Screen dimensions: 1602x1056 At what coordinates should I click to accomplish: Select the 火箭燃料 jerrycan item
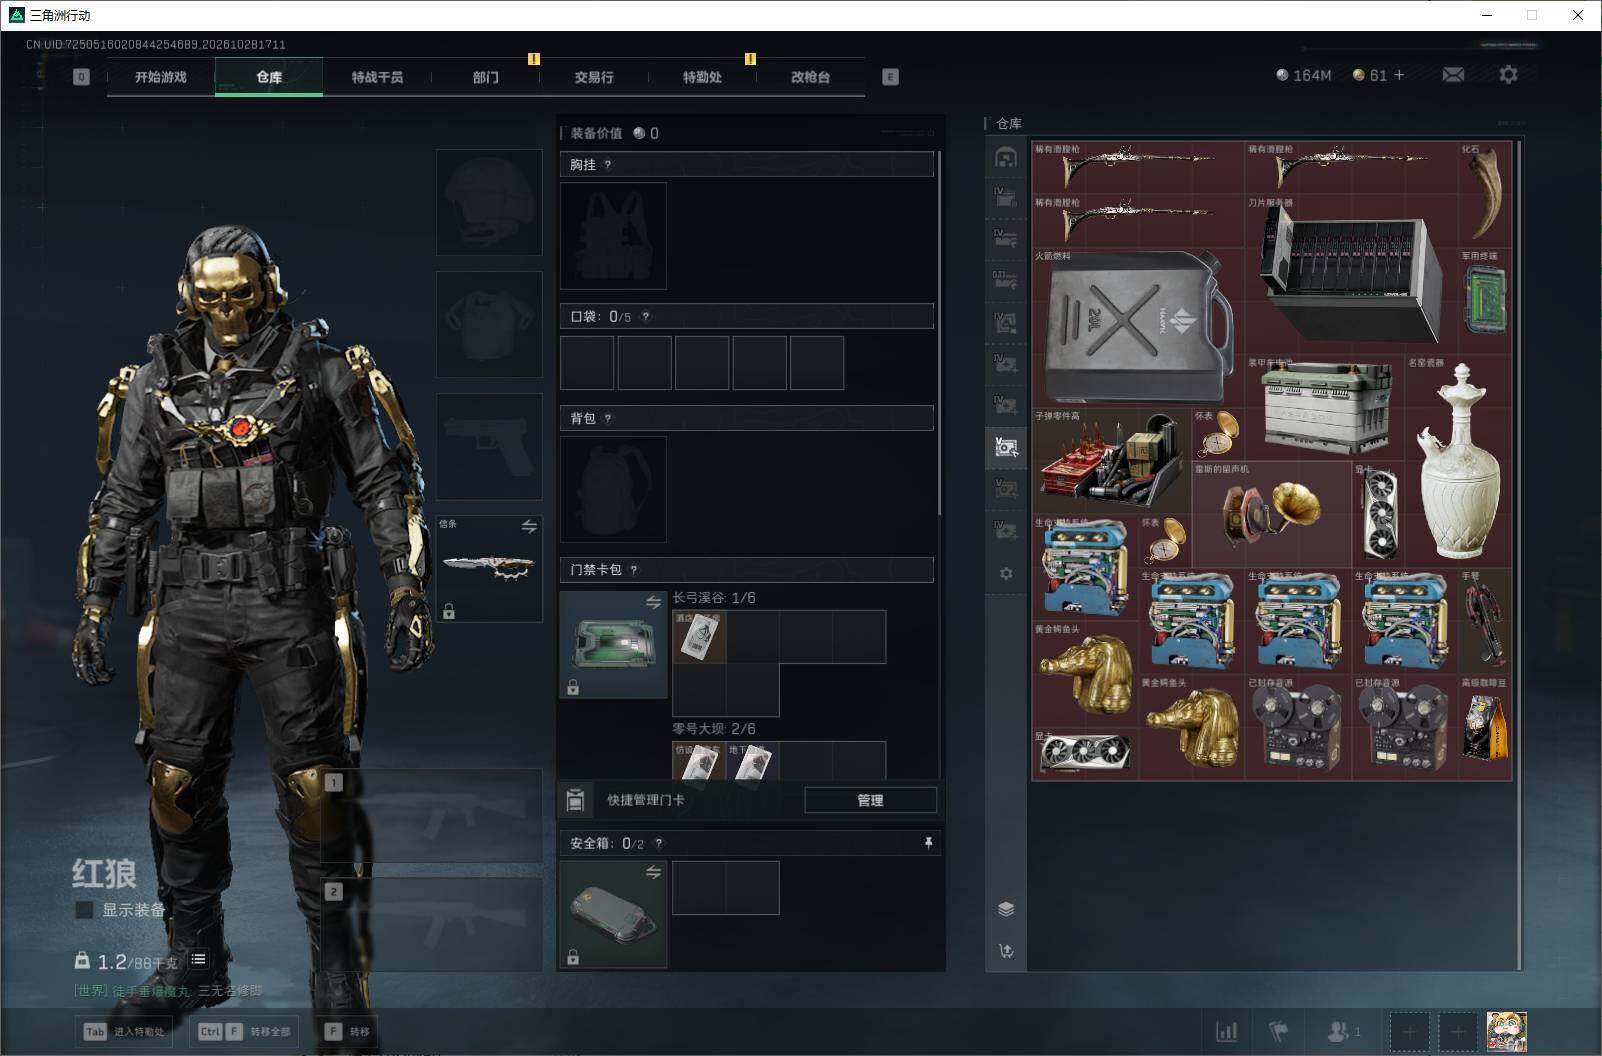(1138, 327)
